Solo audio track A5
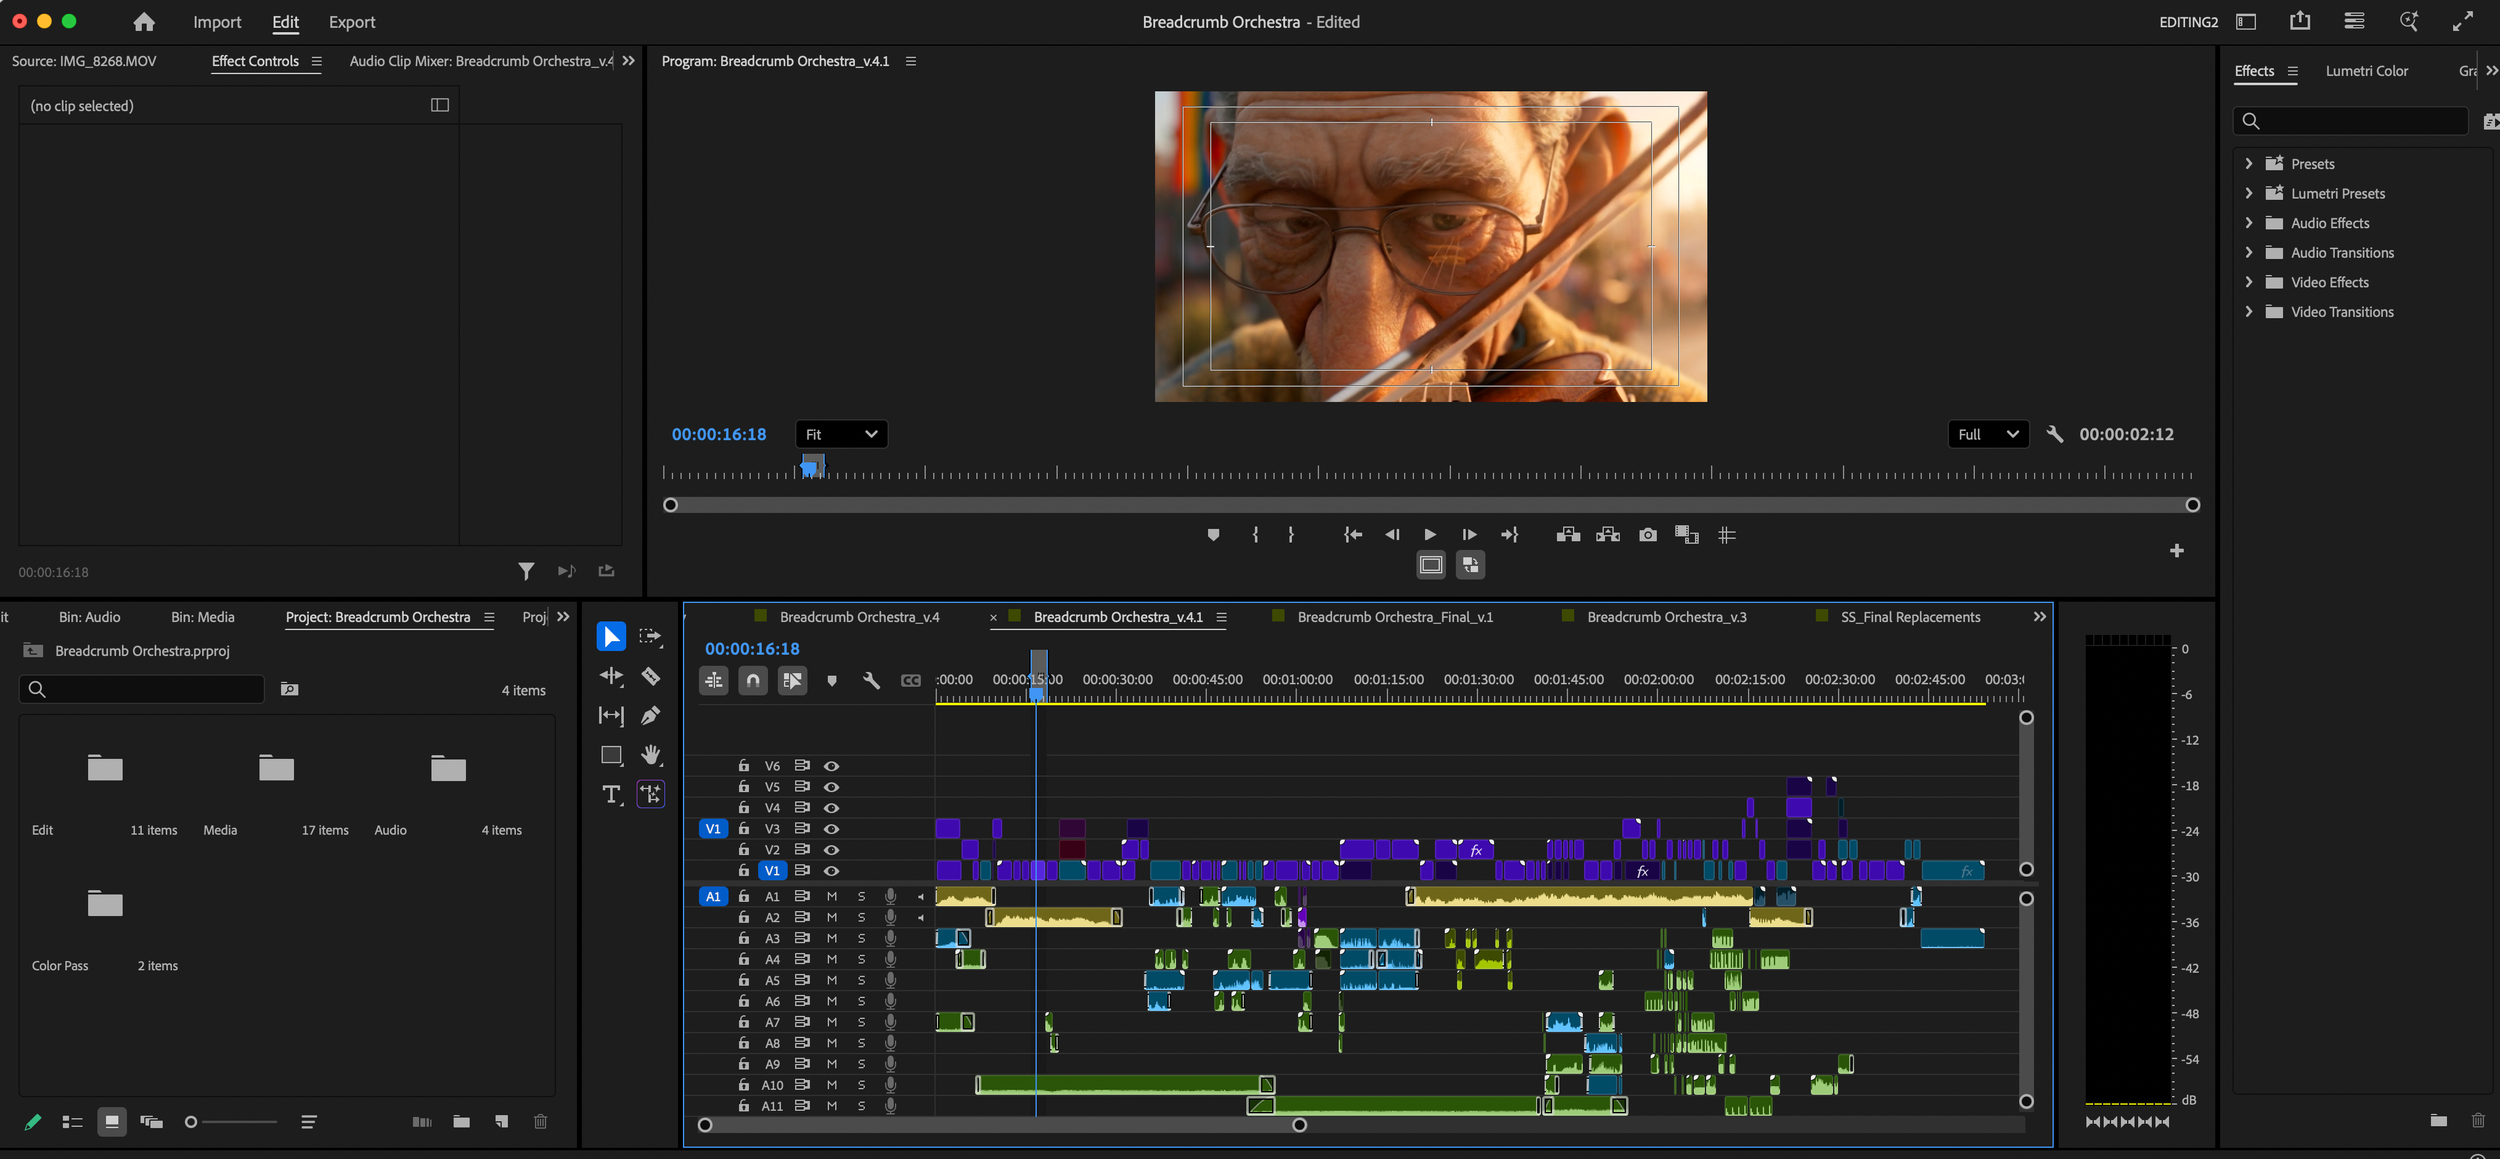 coord(861,981)
